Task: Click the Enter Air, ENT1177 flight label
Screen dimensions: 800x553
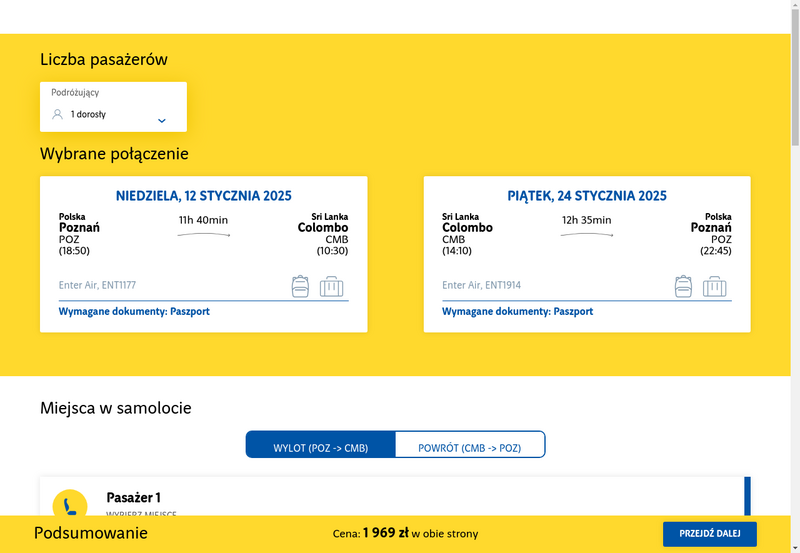Action: [x=97, y=285]
